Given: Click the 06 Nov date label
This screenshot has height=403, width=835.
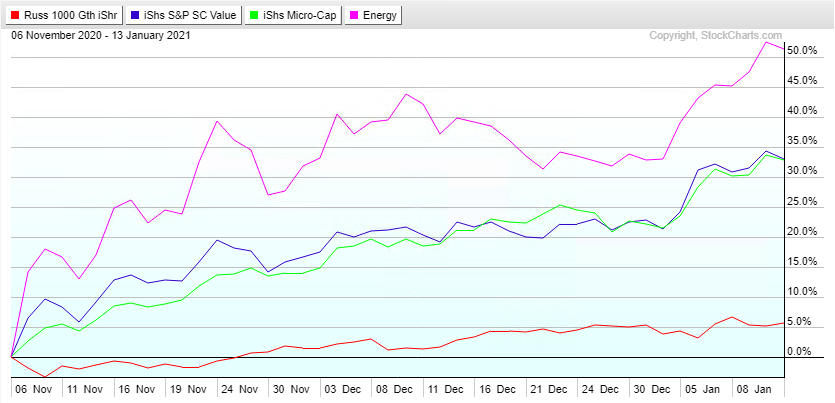Looking at the screenshot, I should point(36,389).
